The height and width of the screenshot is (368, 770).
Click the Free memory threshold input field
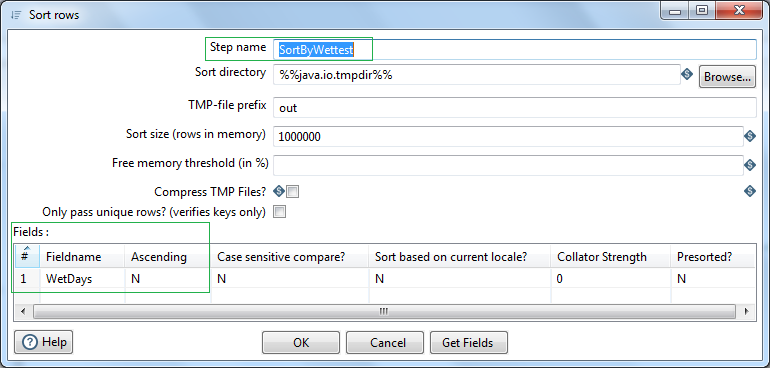coord(508,165)
